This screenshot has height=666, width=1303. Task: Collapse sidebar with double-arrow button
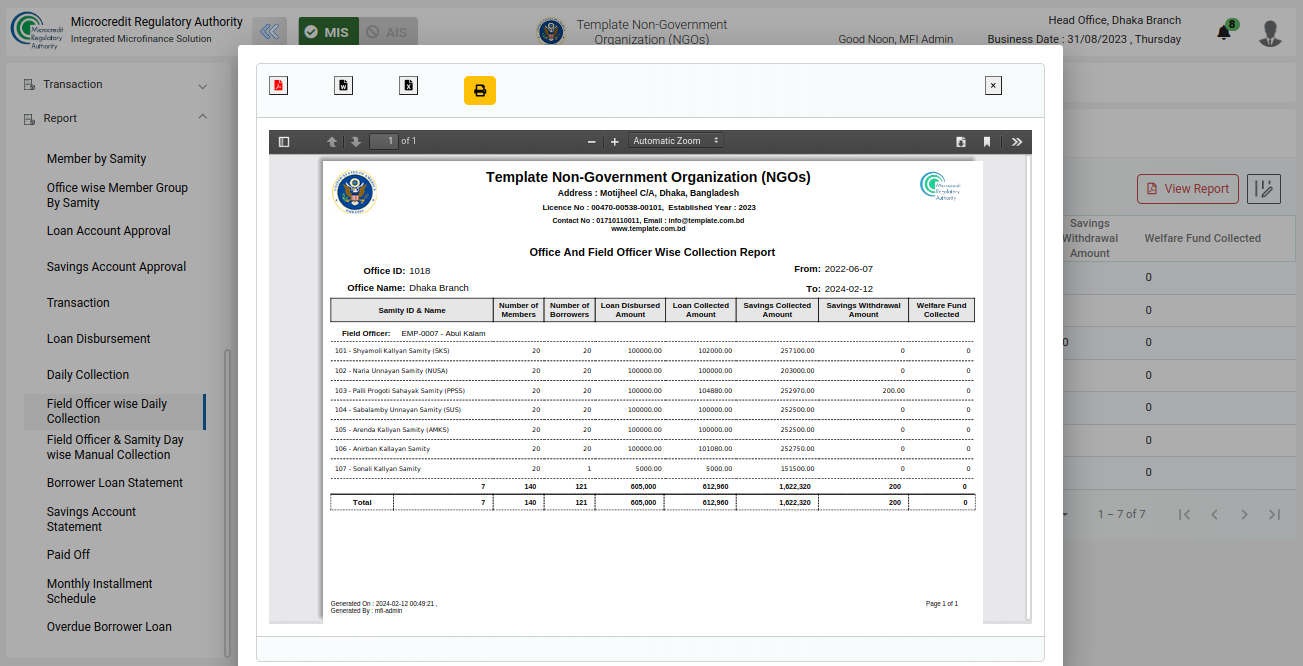[x=269, y=32]
